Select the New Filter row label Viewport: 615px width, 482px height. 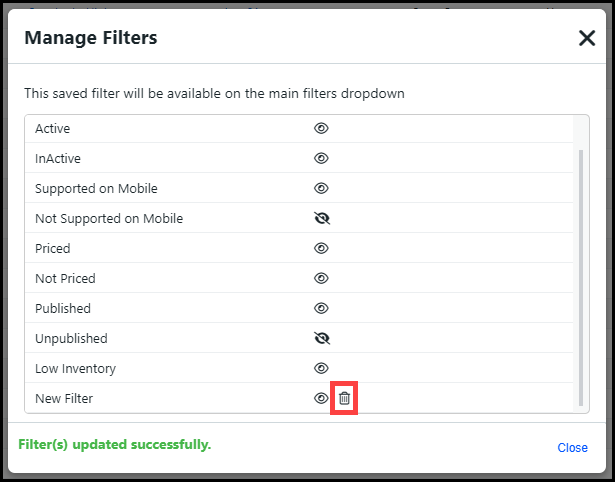(x=64, y=398)
